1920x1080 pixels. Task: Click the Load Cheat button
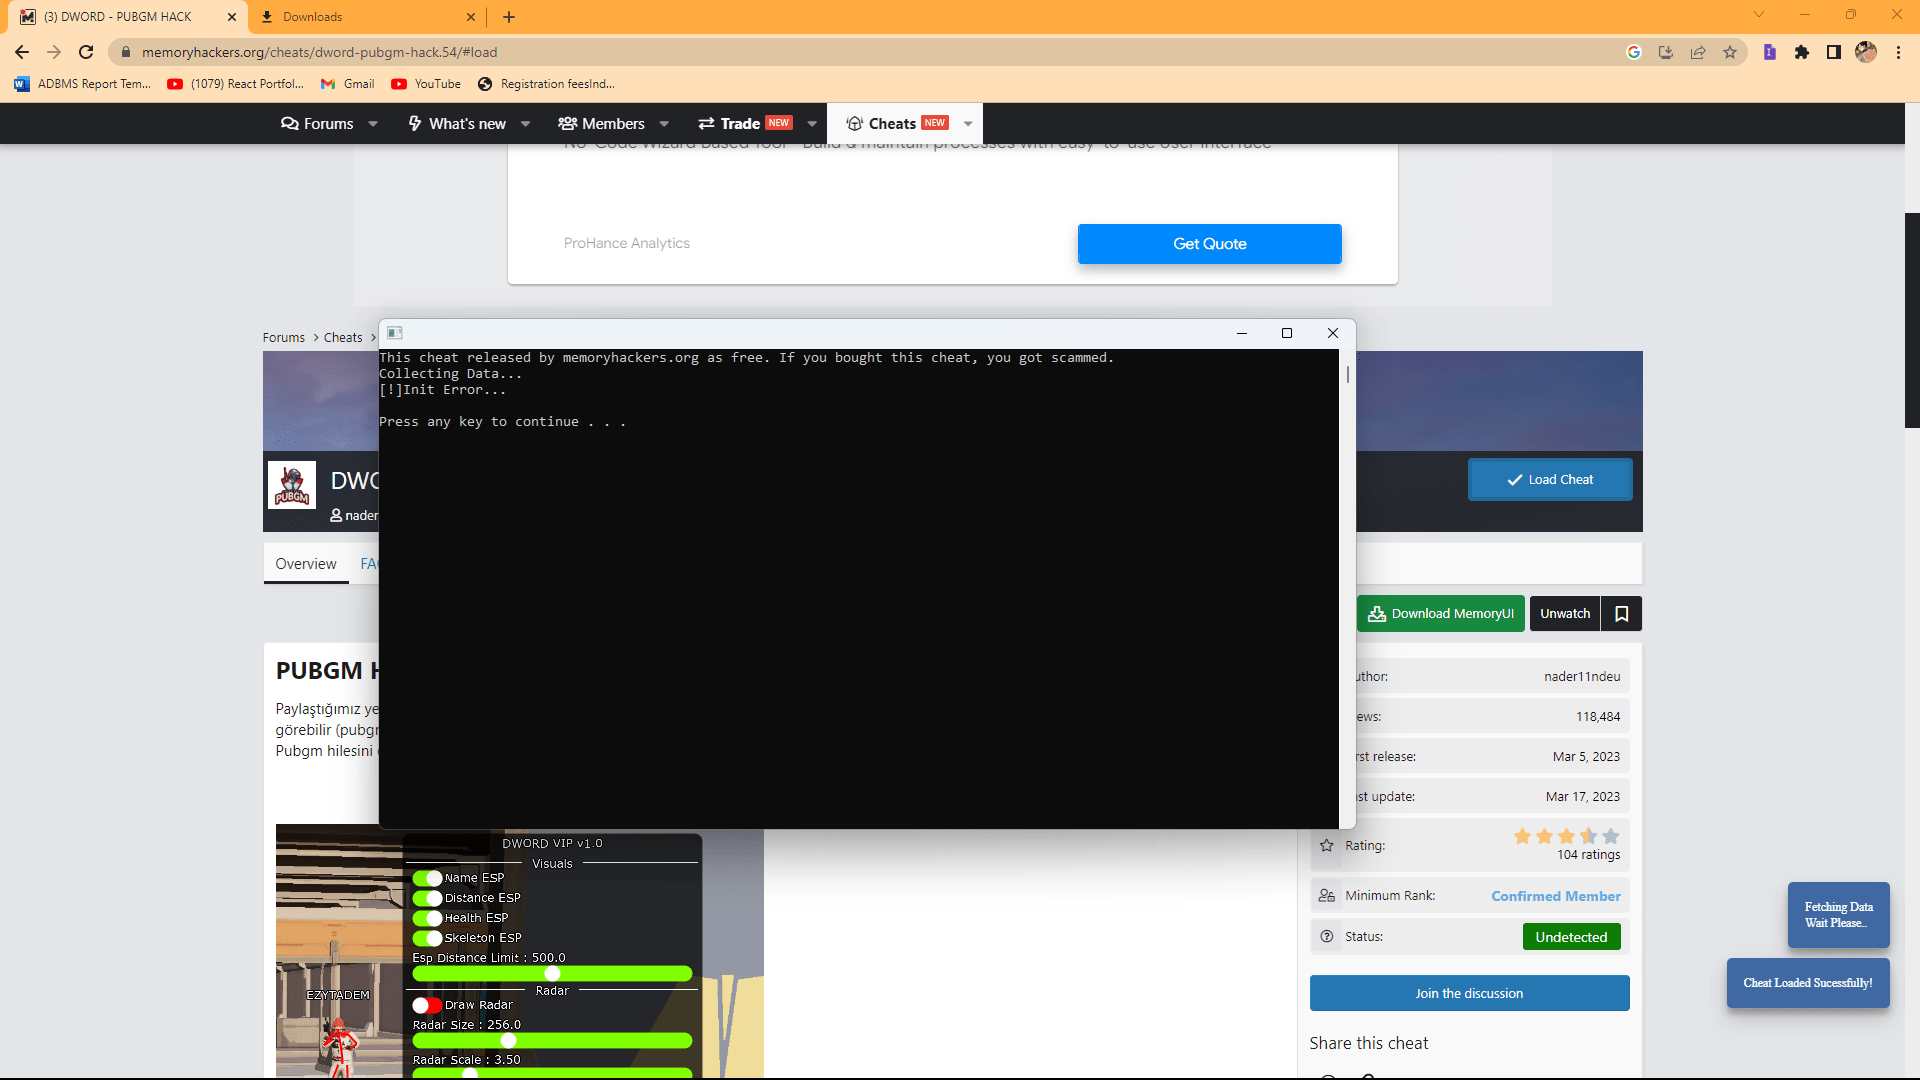tap(1550, 480)
